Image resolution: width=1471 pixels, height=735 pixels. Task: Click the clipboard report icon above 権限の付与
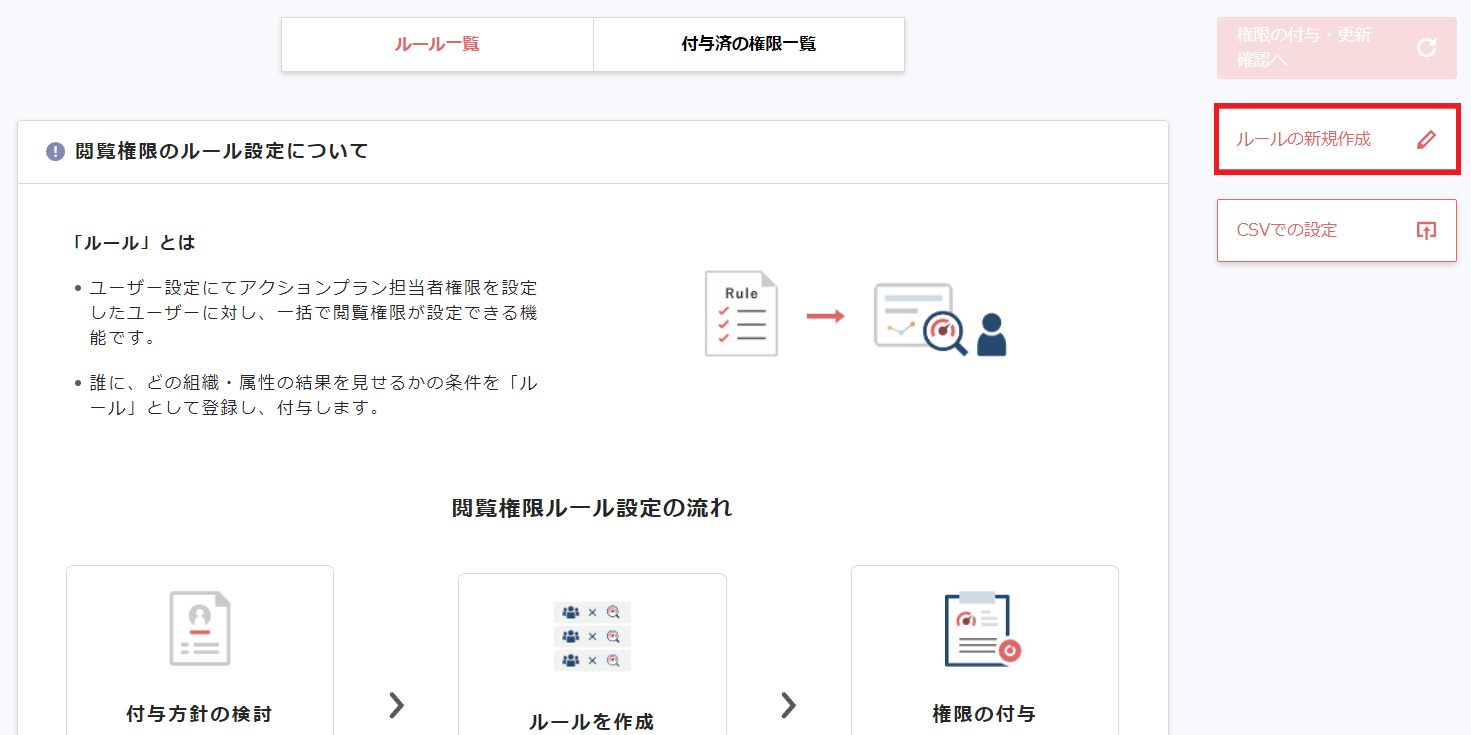[982, 630]
